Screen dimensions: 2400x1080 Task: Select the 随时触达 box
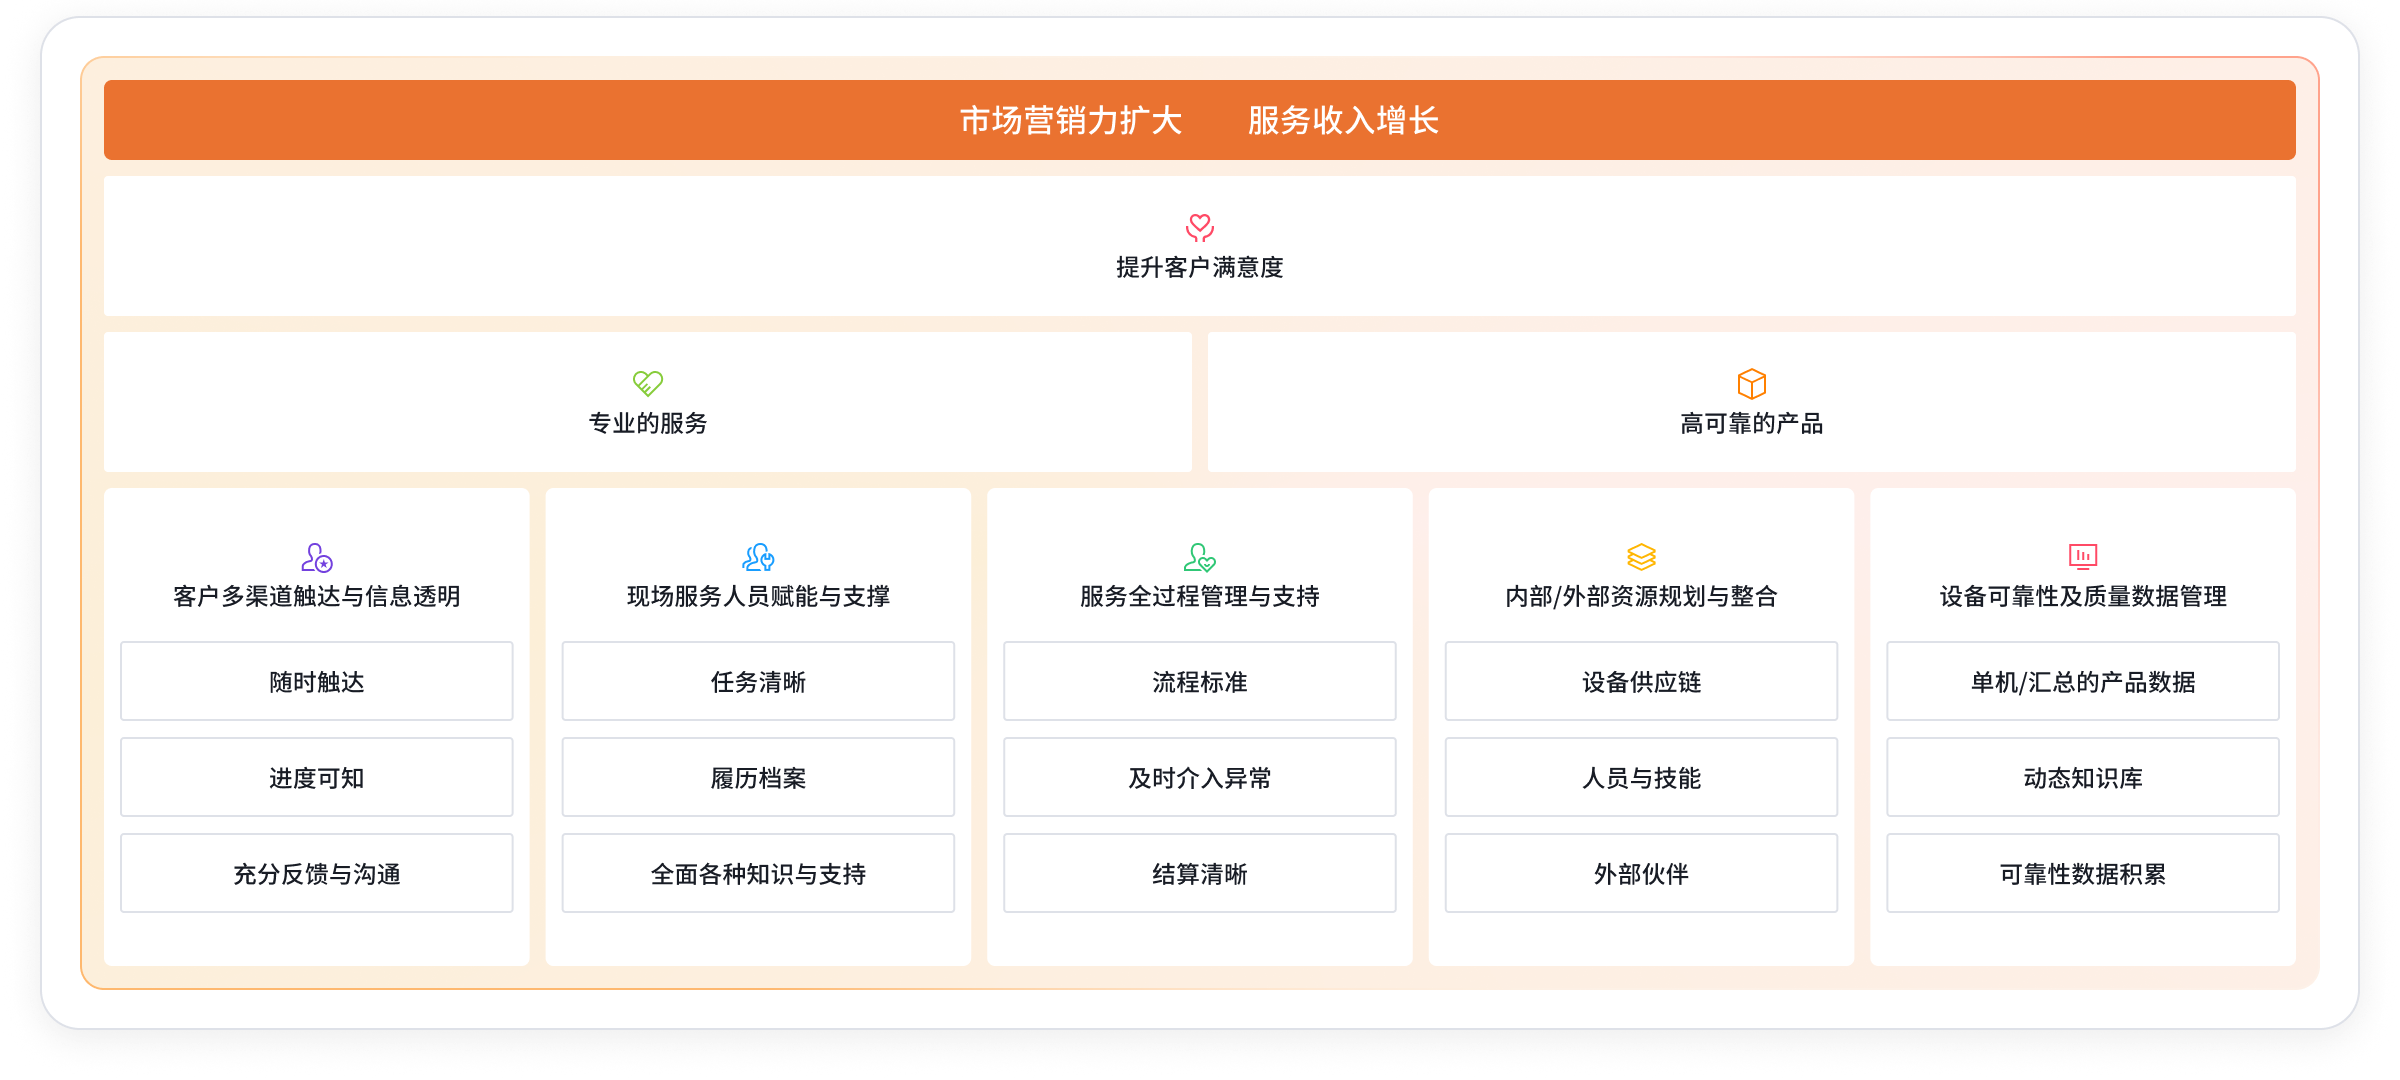click(x=316, y=681)
